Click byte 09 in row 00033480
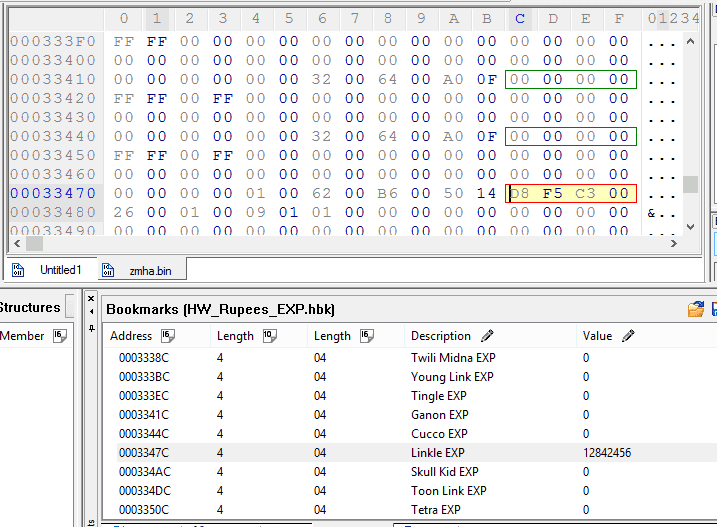This screenshot has height=527, width=717. (256, 213)
